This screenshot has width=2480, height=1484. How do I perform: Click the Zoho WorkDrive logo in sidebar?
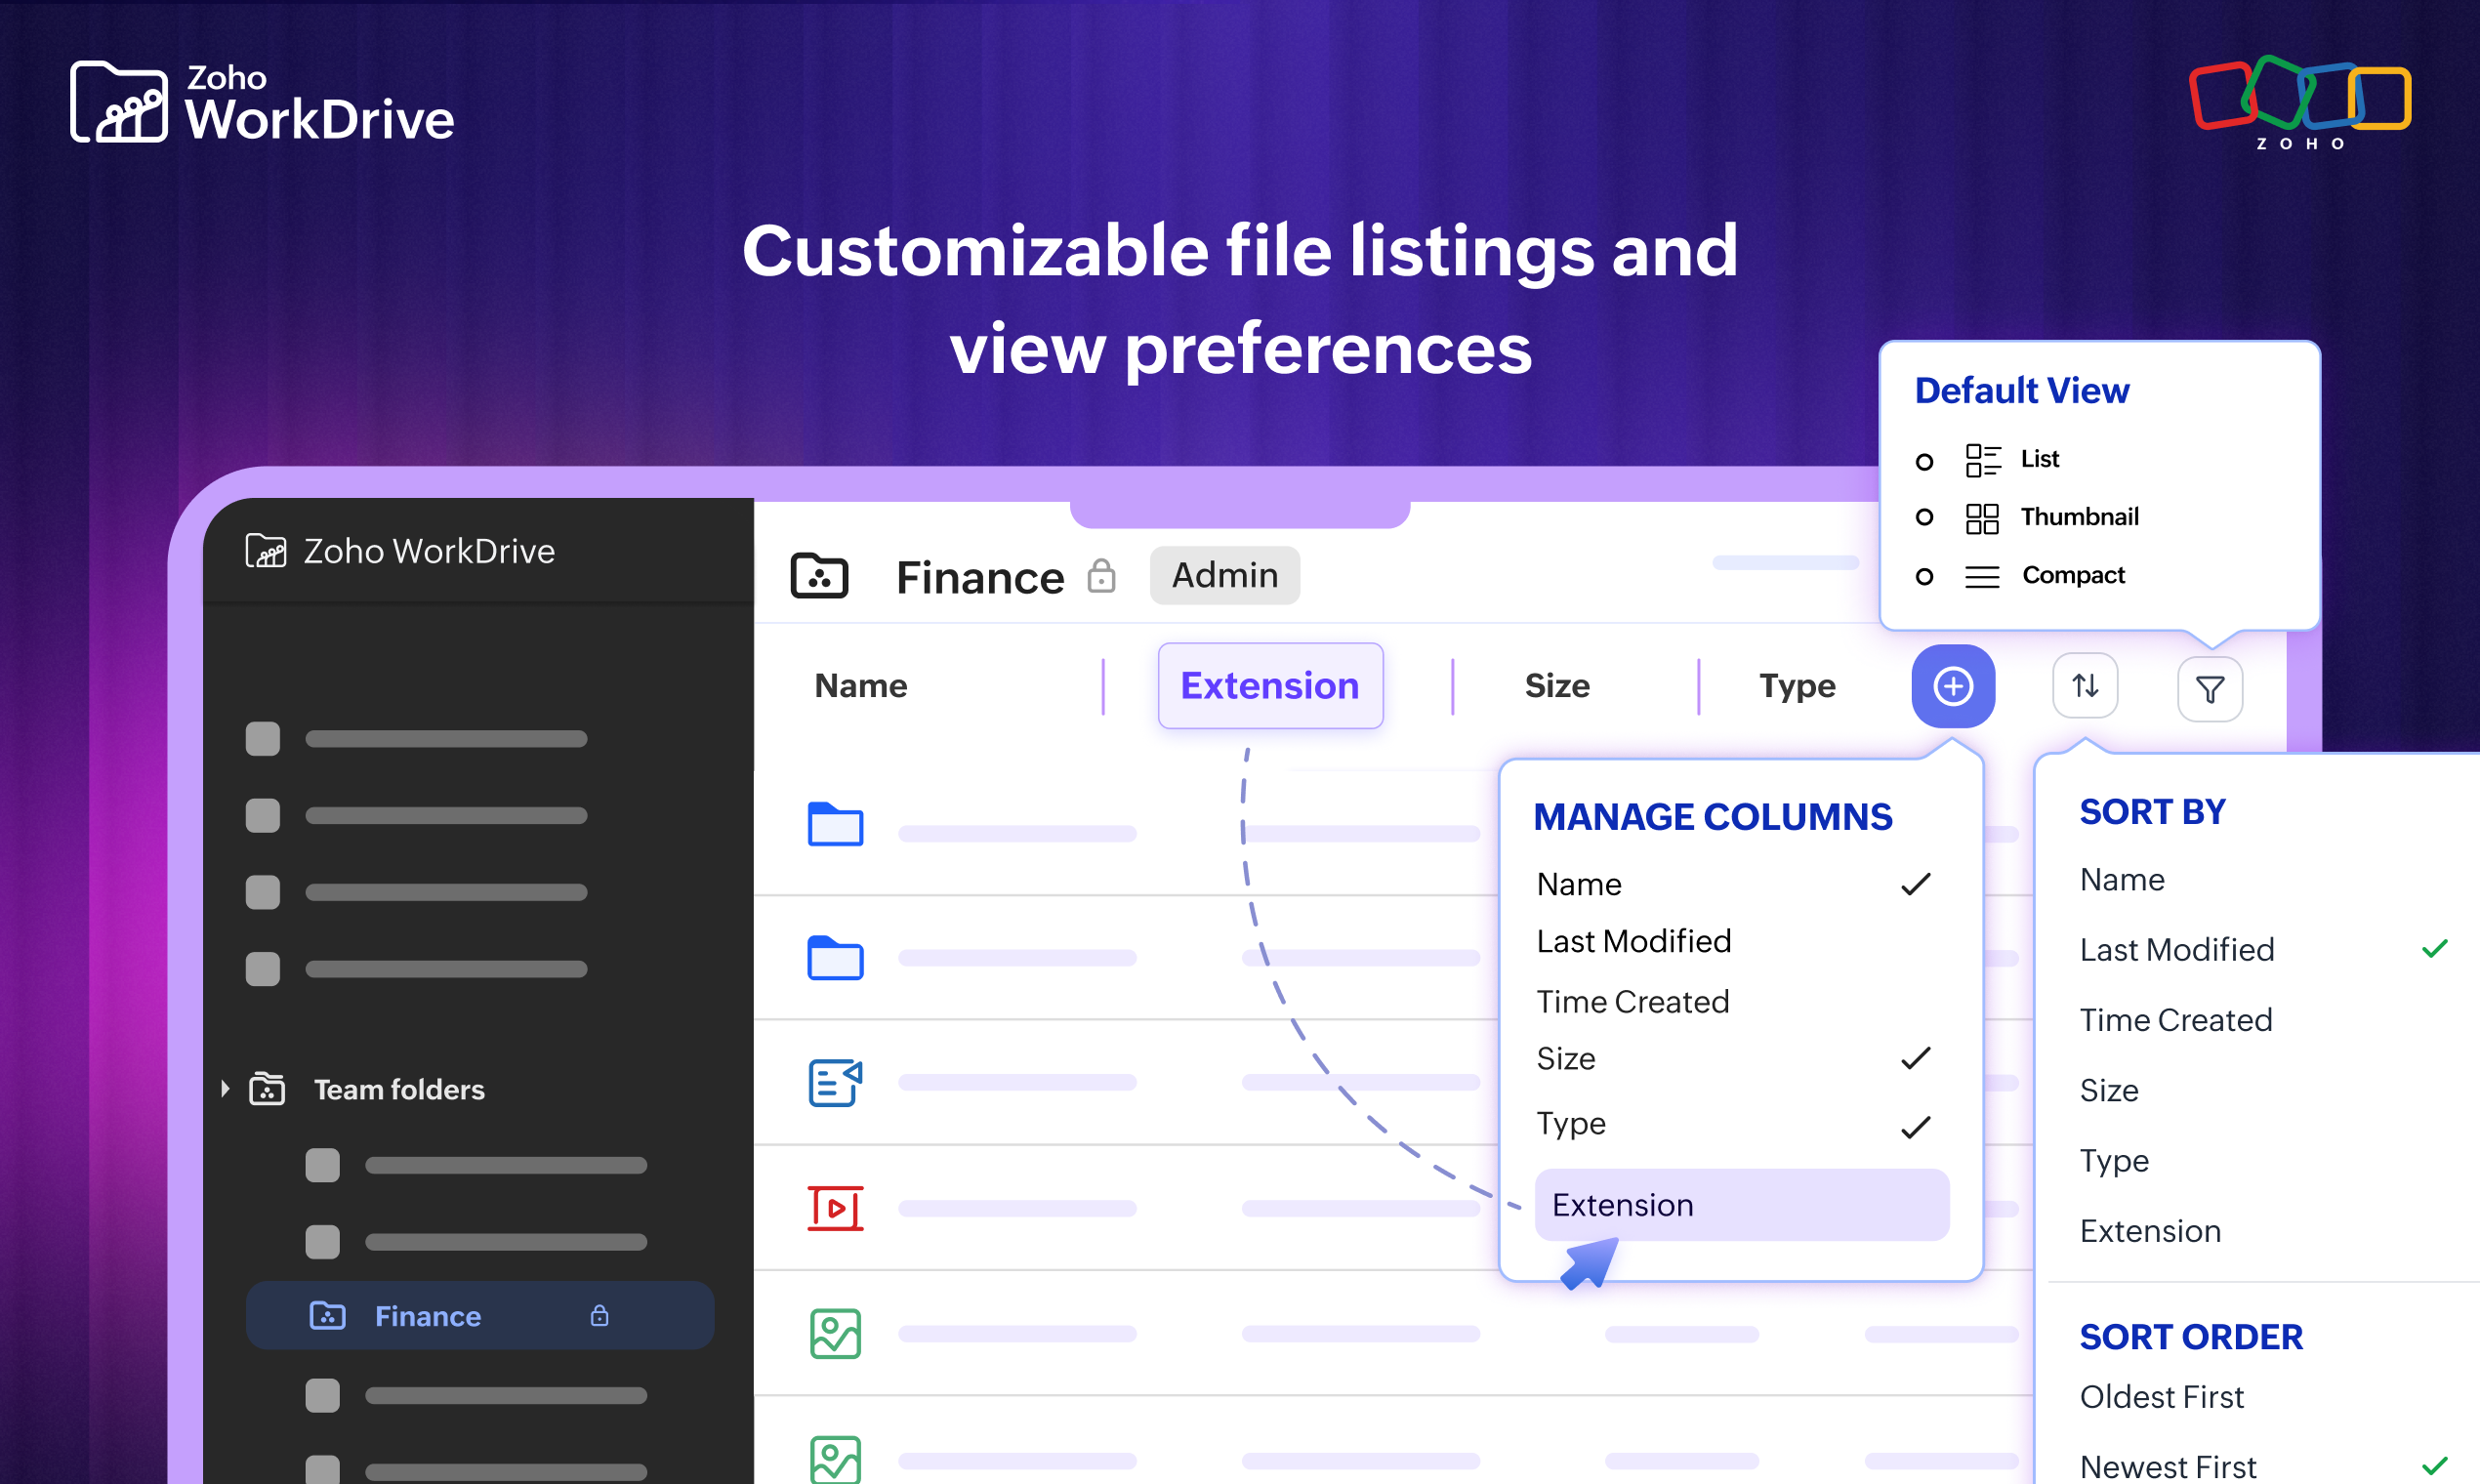click(x=266, y=551)
